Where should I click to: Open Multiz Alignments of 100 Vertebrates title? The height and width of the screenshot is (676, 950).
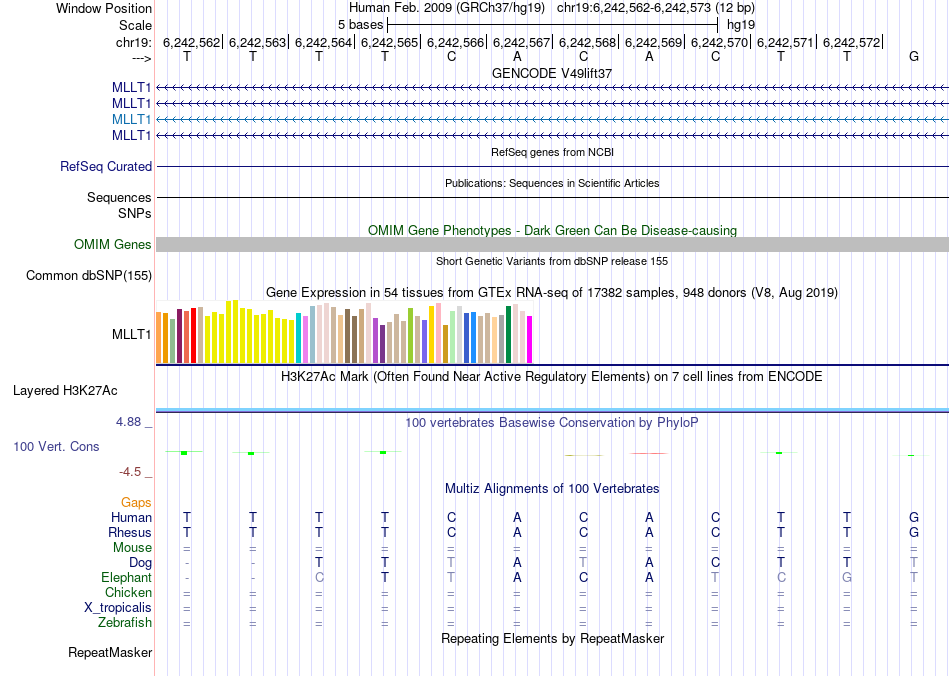tap(552, 489)
